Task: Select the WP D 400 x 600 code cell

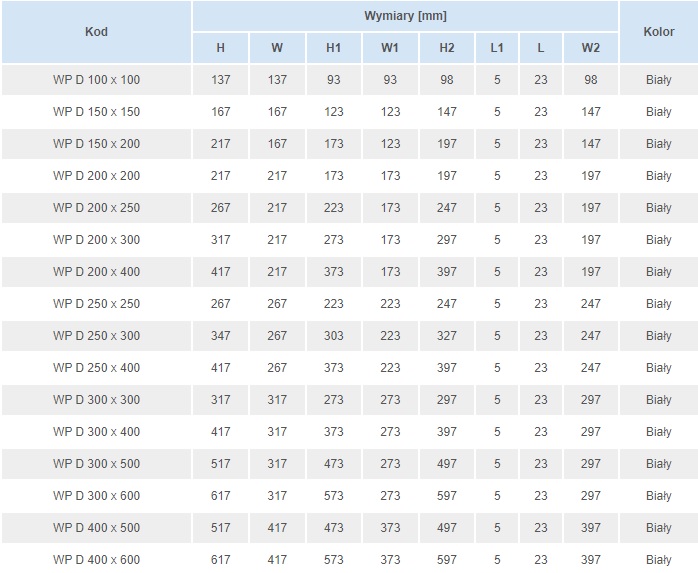Action: click(96, 560)
